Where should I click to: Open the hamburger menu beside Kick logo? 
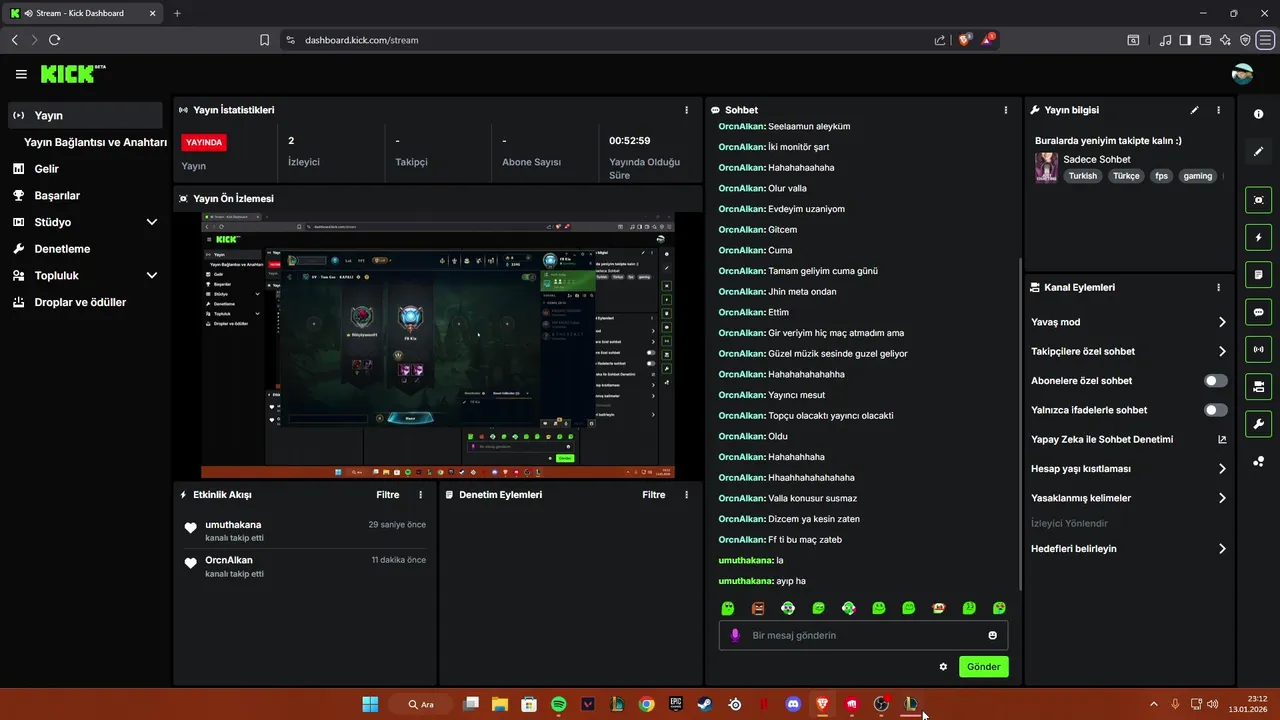point(21,74)
